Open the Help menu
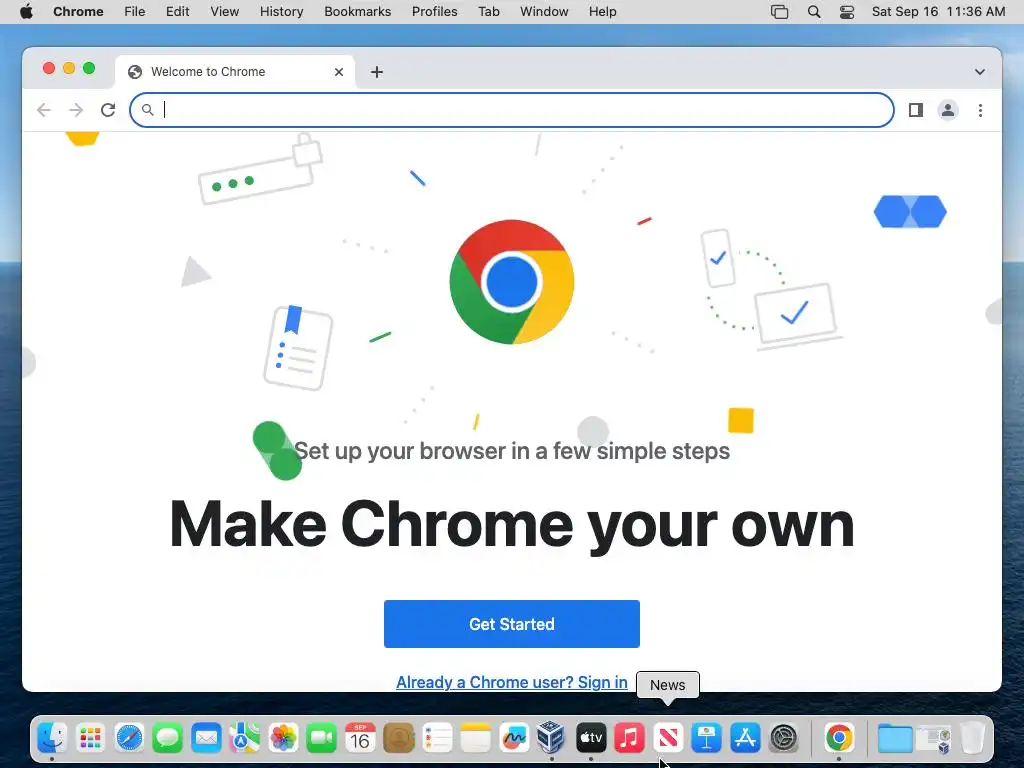The height and width of the screenshot is (768, 1024). 602,12
